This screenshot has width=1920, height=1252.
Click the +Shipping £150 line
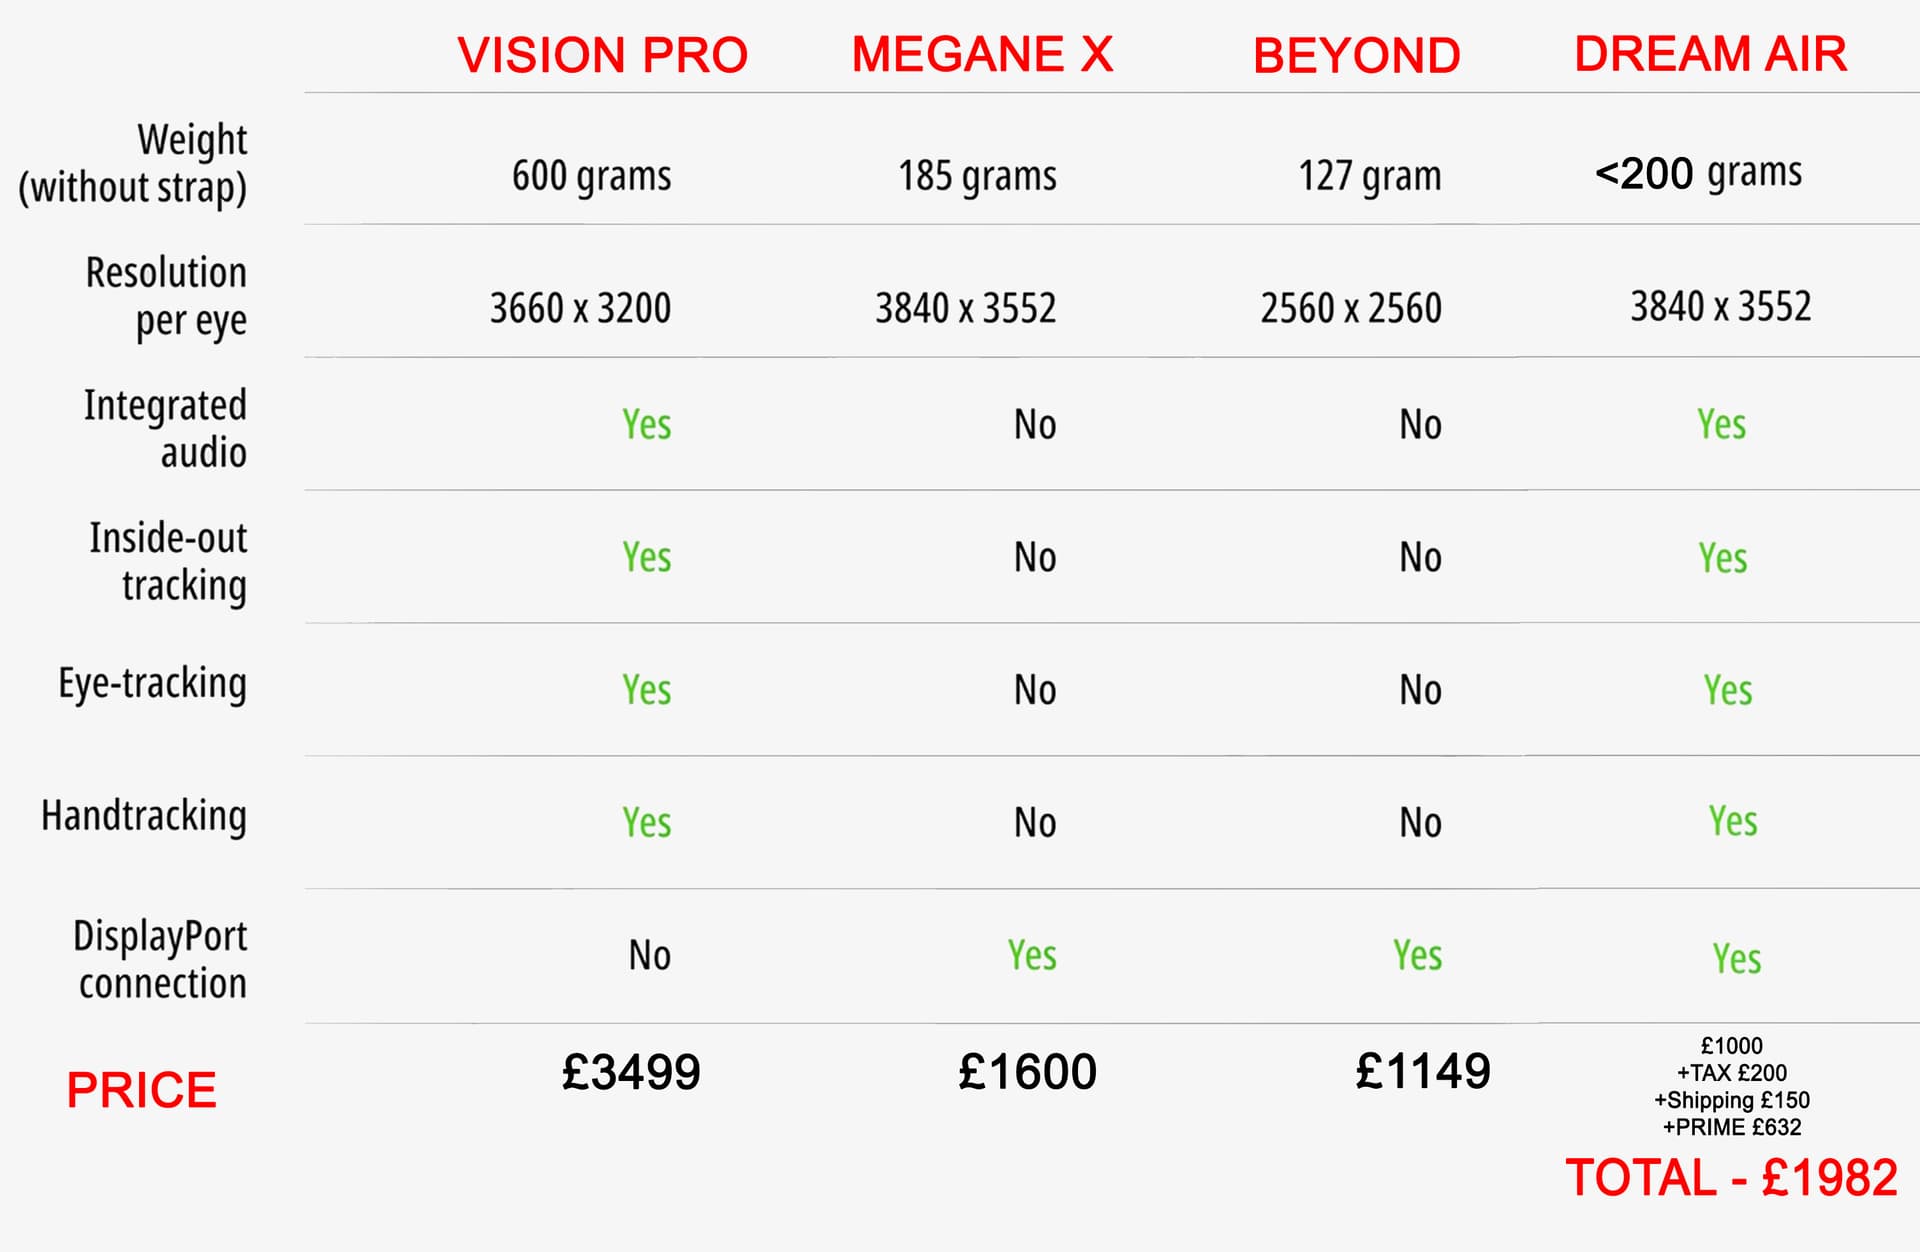click(1731, 1100)
